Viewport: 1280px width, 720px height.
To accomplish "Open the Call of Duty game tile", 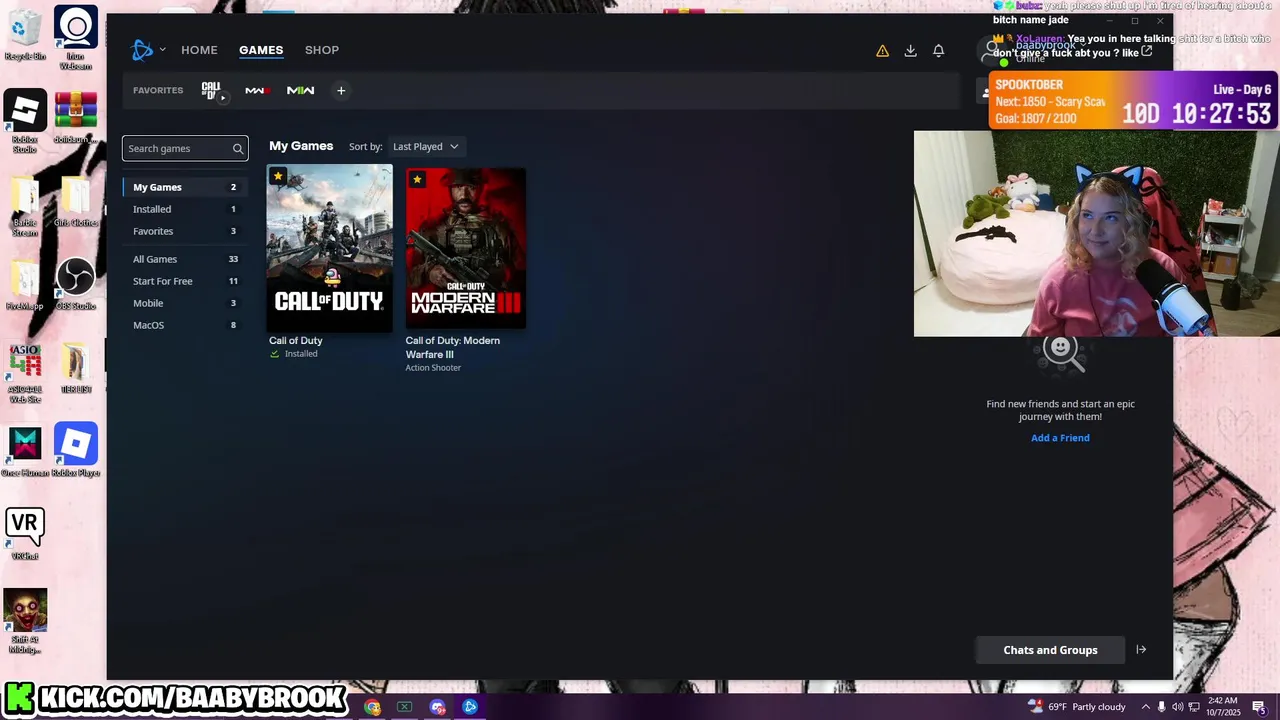I will 329,248.
